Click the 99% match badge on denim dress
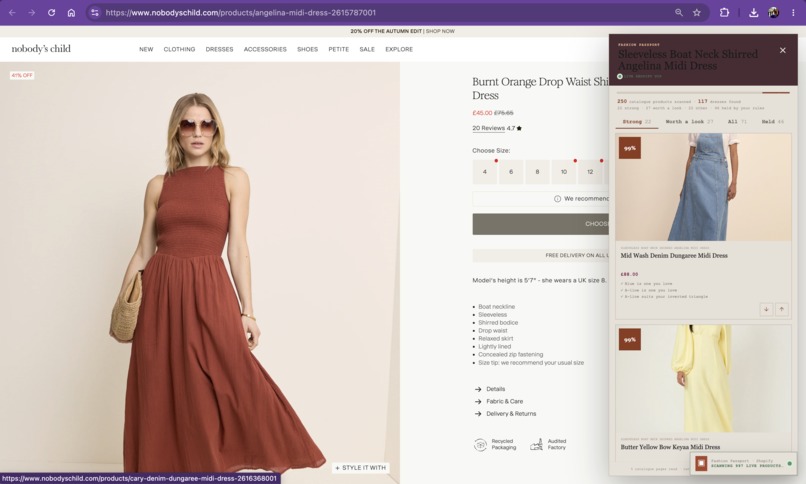 (630, 148)
